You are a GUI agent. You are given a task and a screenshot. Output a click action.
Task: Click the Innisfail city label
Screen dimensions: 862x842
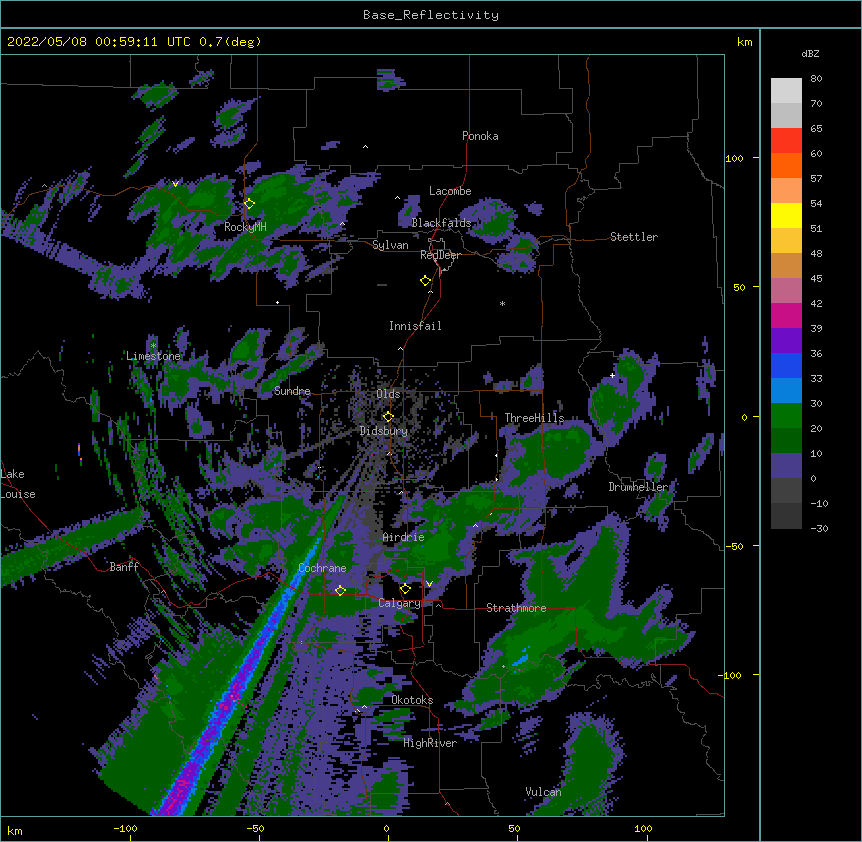click(415, 326)
